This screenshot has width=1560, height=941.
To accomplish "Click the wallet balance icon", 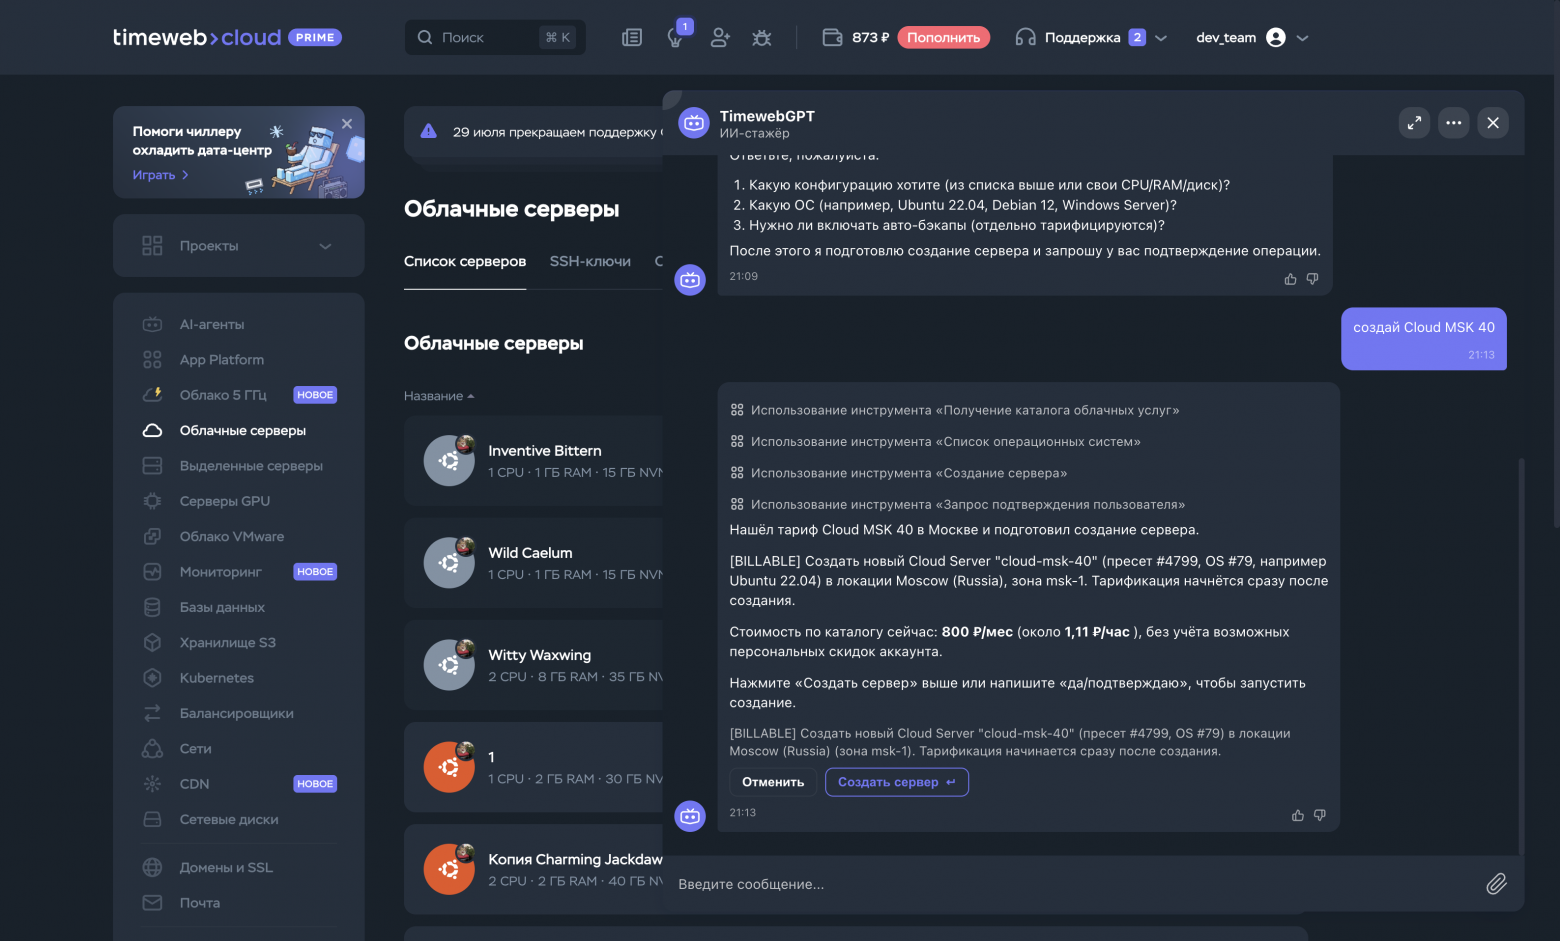I will pyautogui.click(x=832, y=37).
